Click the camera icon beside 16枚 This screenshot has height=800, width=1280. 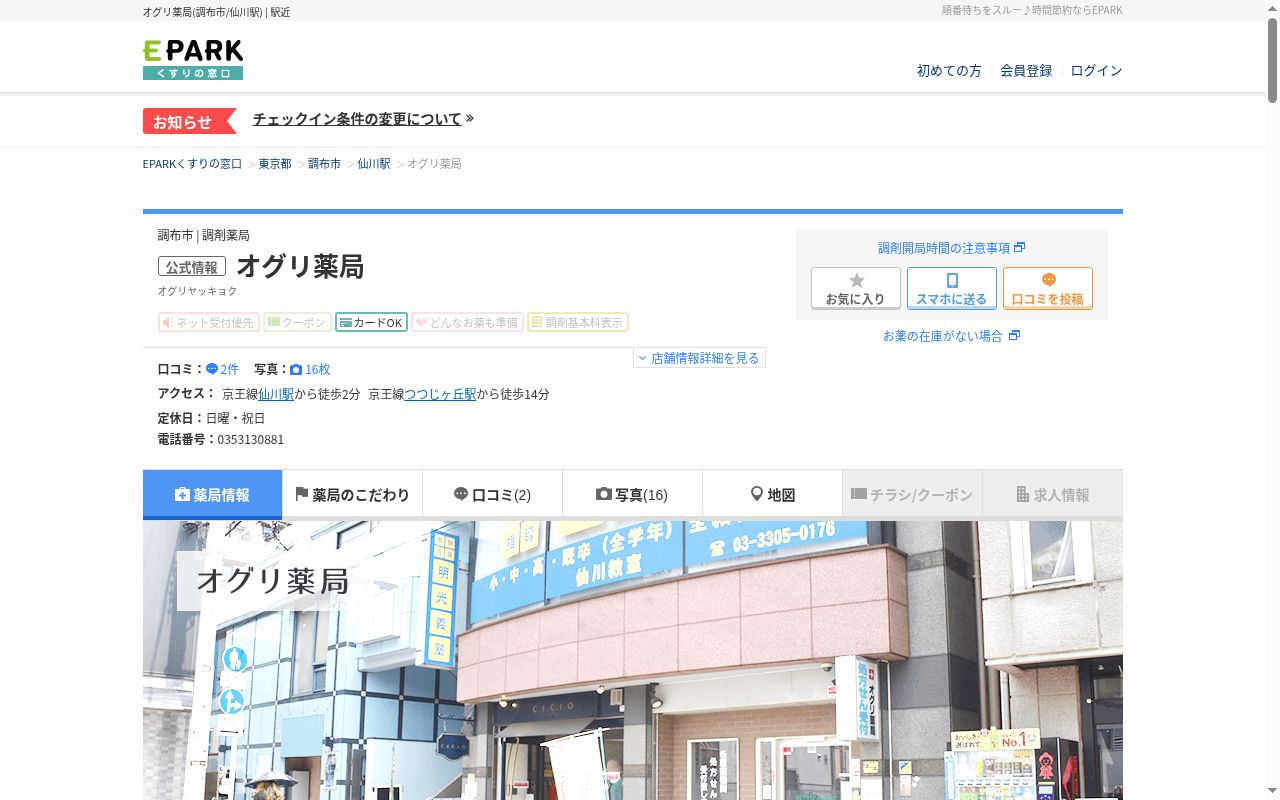tap(296, 369)
